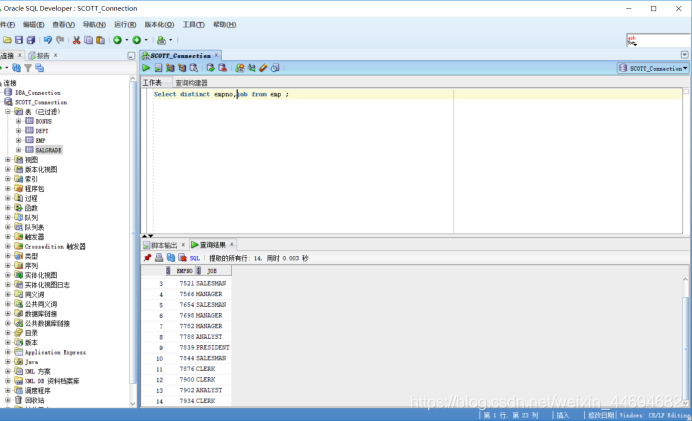Open a new SQL worksheet icon
Screen dimensions: 692x421
[x=161, y=40]
